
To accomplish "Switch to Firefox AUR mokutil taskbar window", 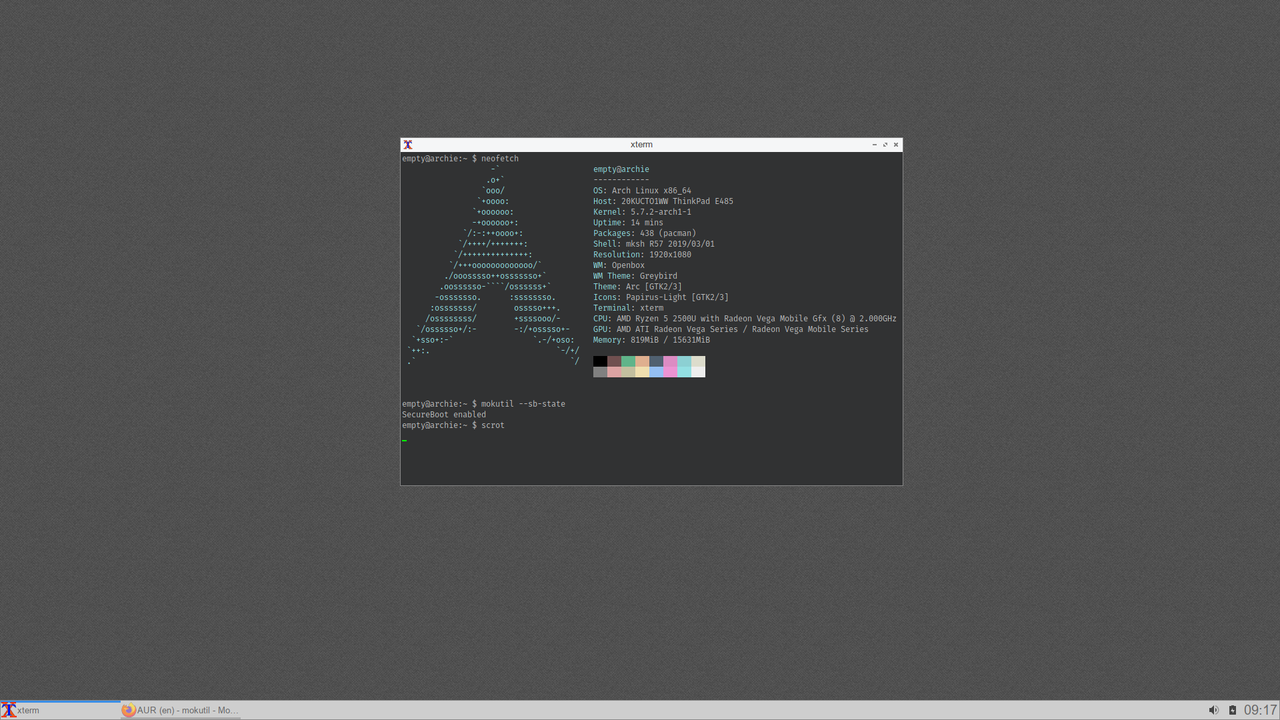I will click(x=180, y=710).
